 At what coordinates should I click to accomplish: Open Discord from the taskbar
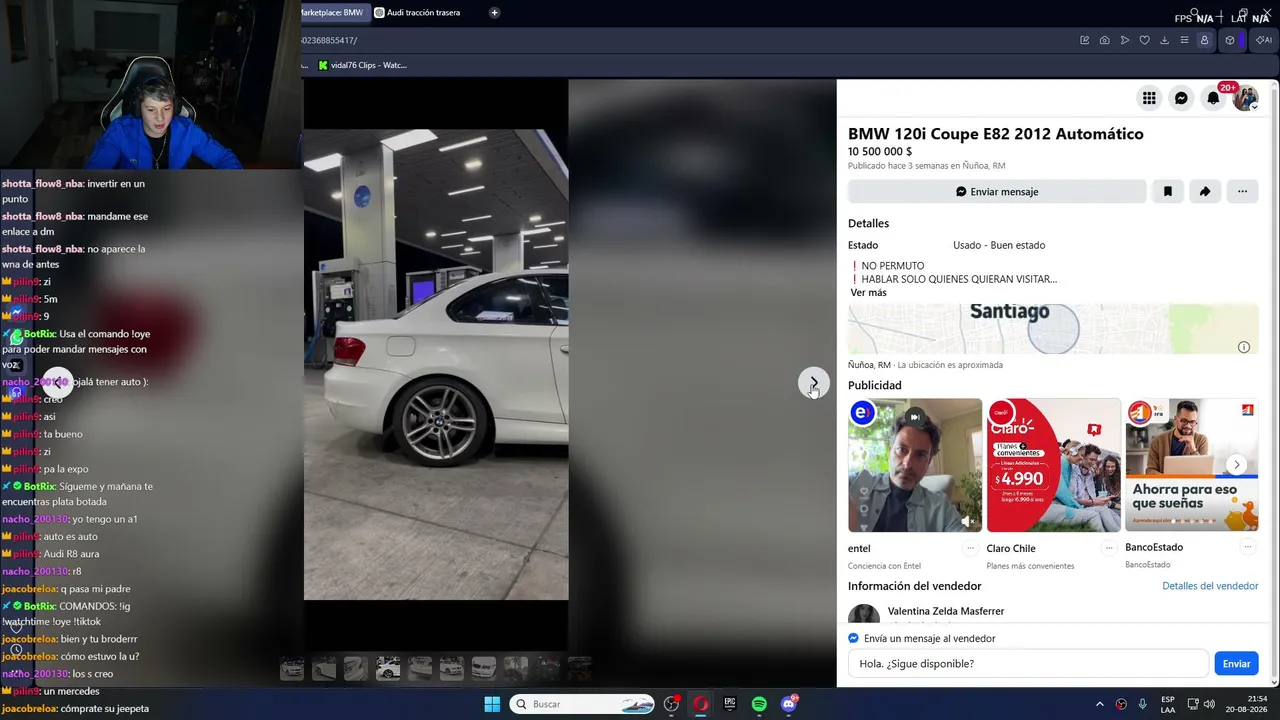[x=788, y=704]
